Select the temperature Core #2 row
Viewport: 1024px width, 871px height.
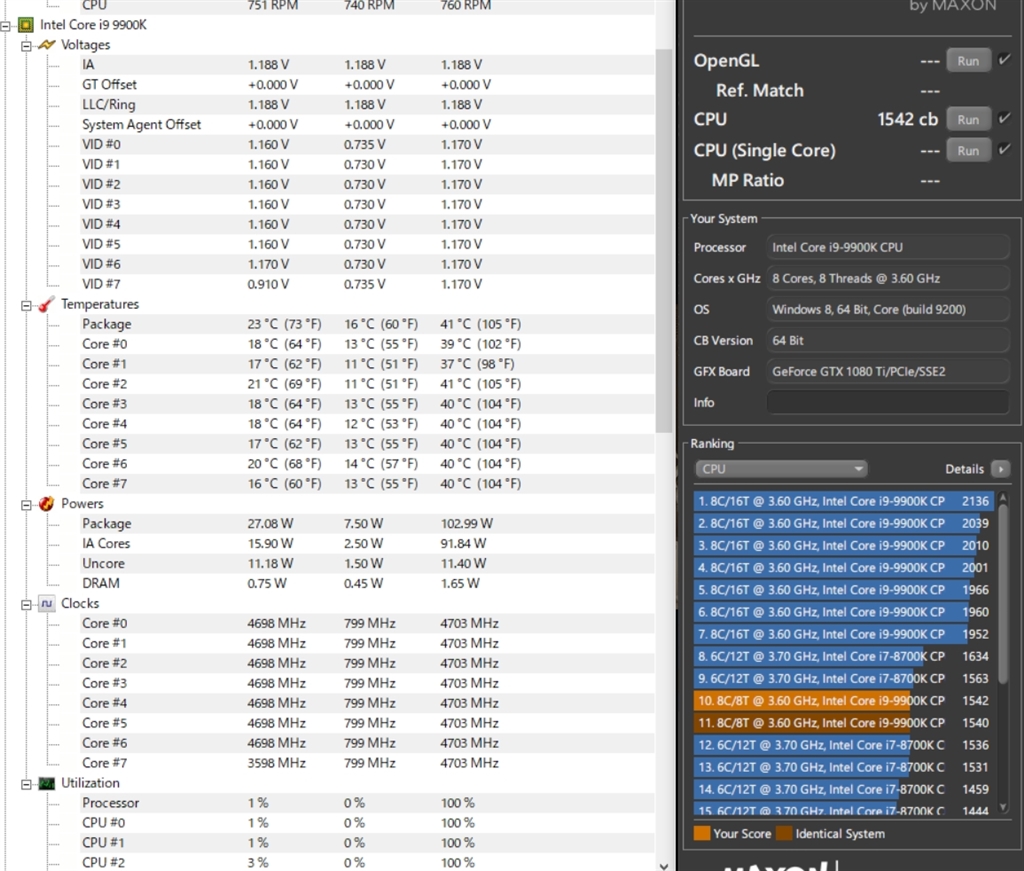pos(366,384)
